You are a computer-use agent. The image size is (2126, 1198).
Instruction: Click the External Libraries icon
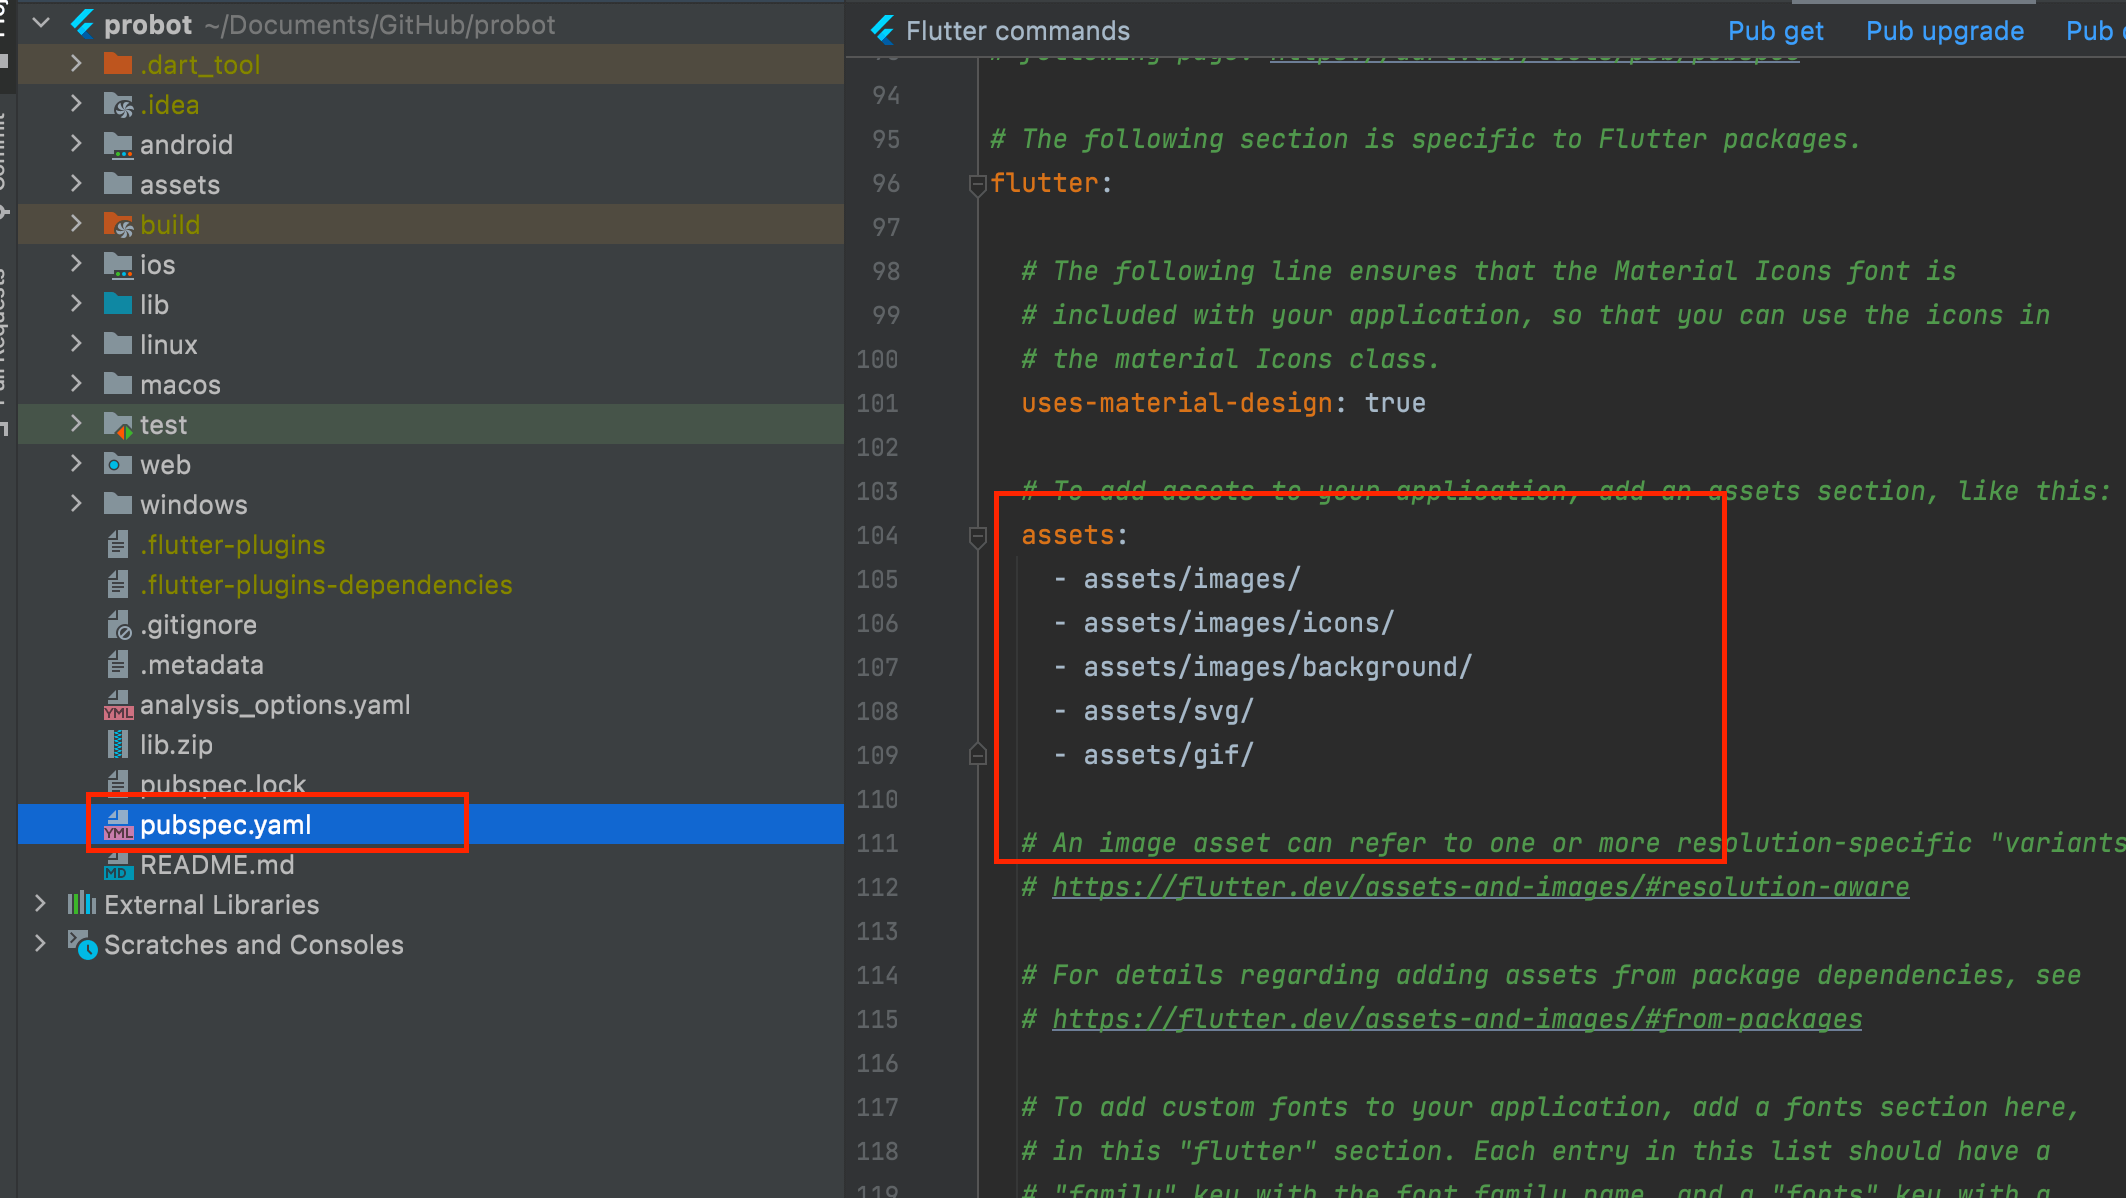coord(82,904)
